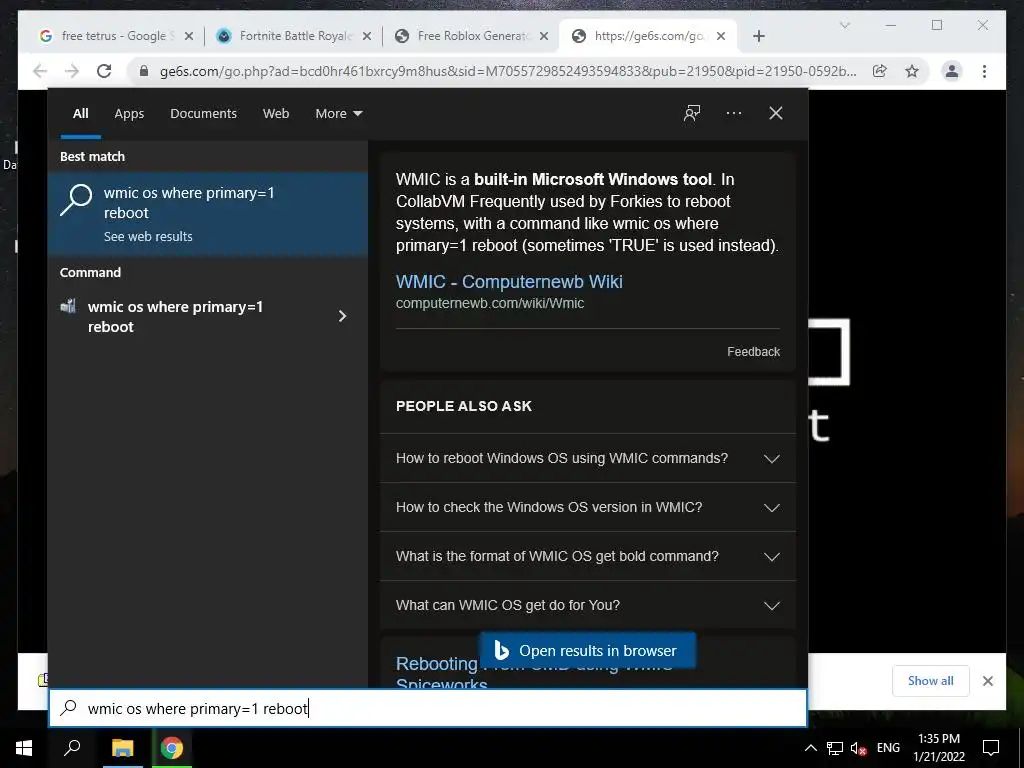Image resolution: width=1024 pixels, height=768 pixels.
Task: Click computernewb.com/wiki/Wmic URL
Action: (x=490, y=303)
